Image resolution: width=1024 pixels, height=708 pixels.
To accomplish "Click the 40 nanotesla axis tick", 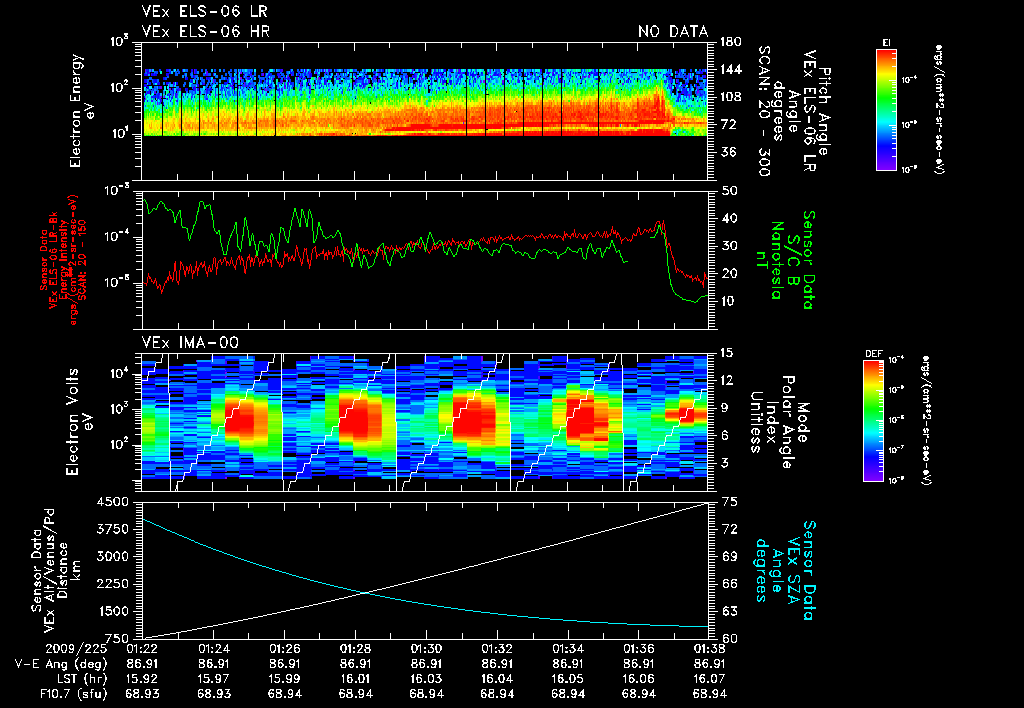I will point(728,218).
